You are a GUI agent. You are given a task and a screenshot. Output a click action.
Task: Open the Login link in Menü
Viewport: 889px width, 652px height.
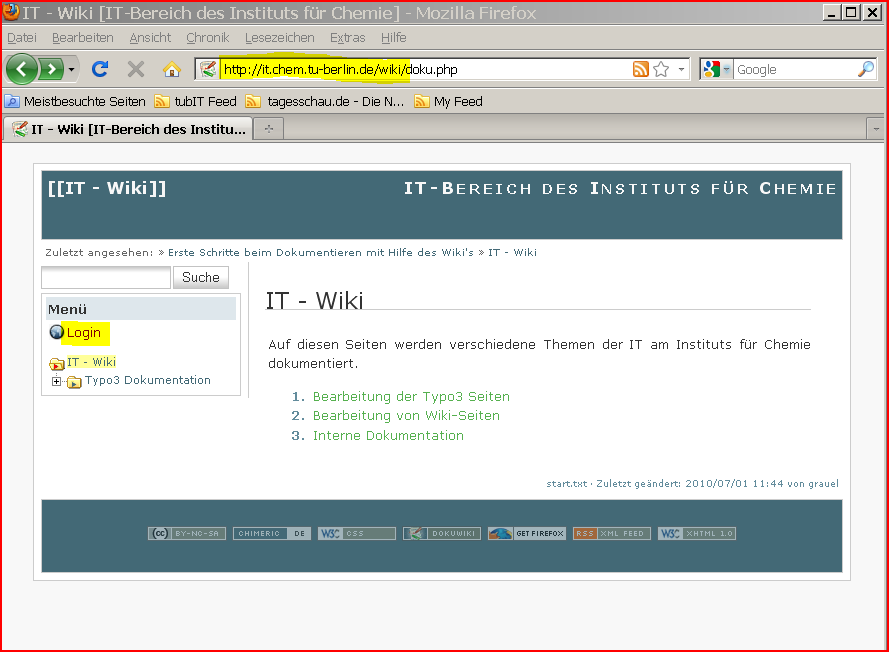84,333
